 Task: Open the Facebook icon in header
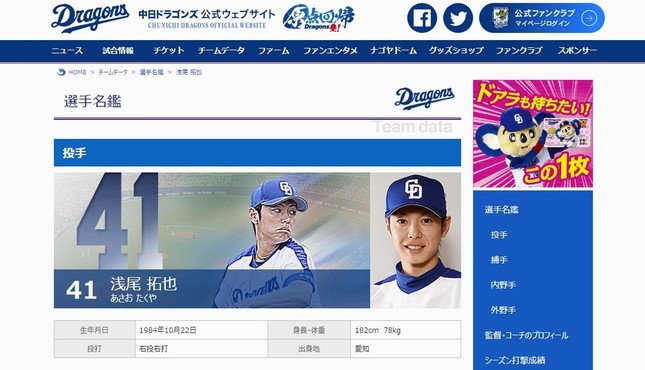click(422, 18)
